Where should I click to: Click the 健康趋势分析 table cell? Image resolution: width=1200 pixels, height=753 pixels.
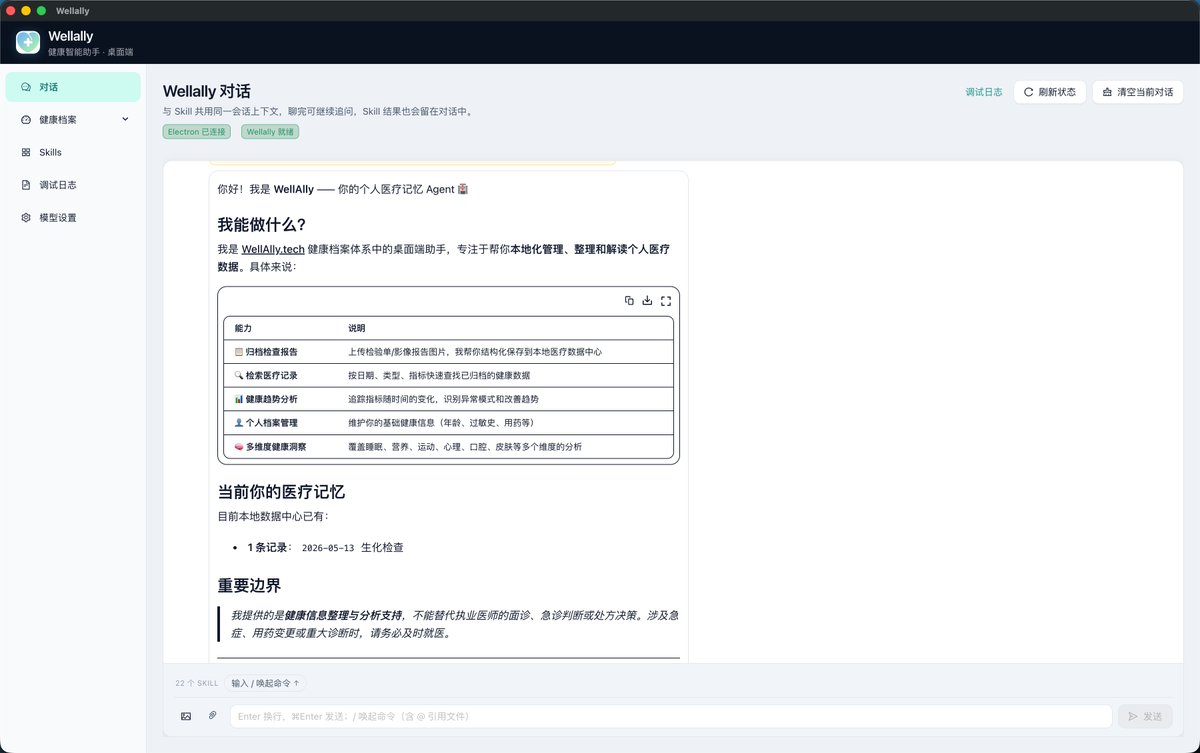pos(282,399)
